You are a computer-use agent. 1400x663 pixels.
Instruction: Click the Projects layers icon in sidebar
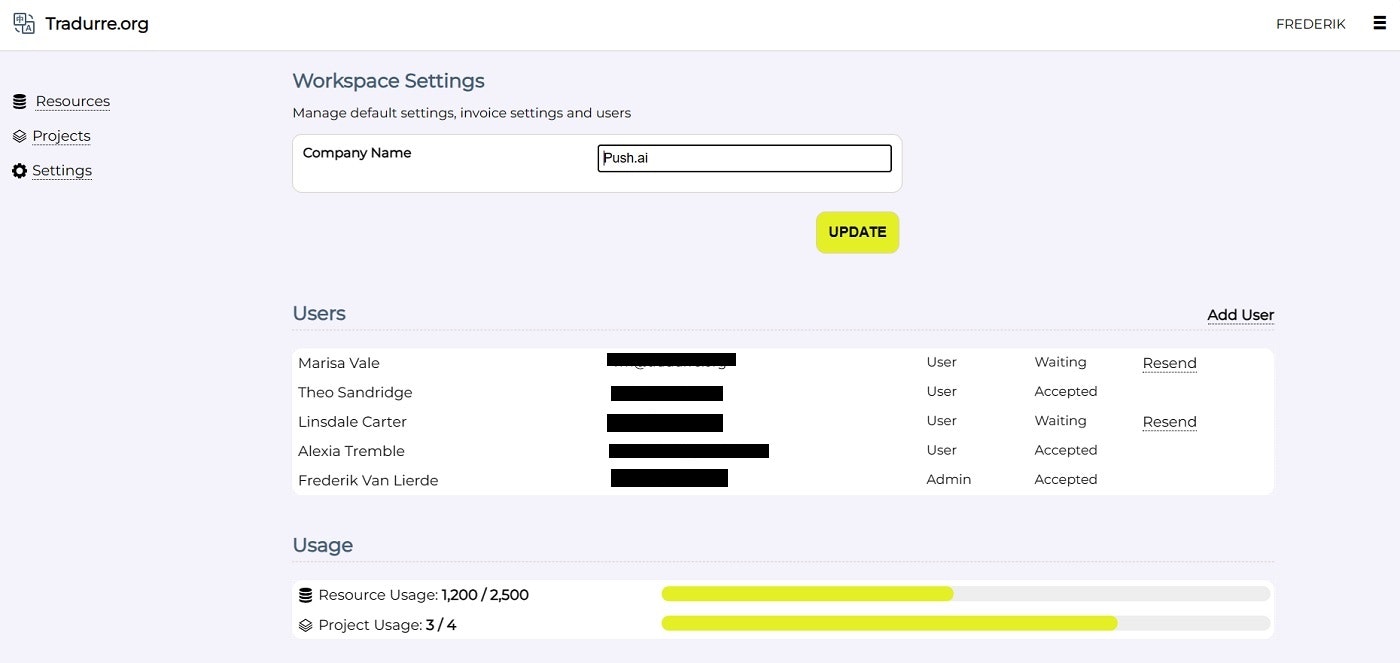(19, 136)
